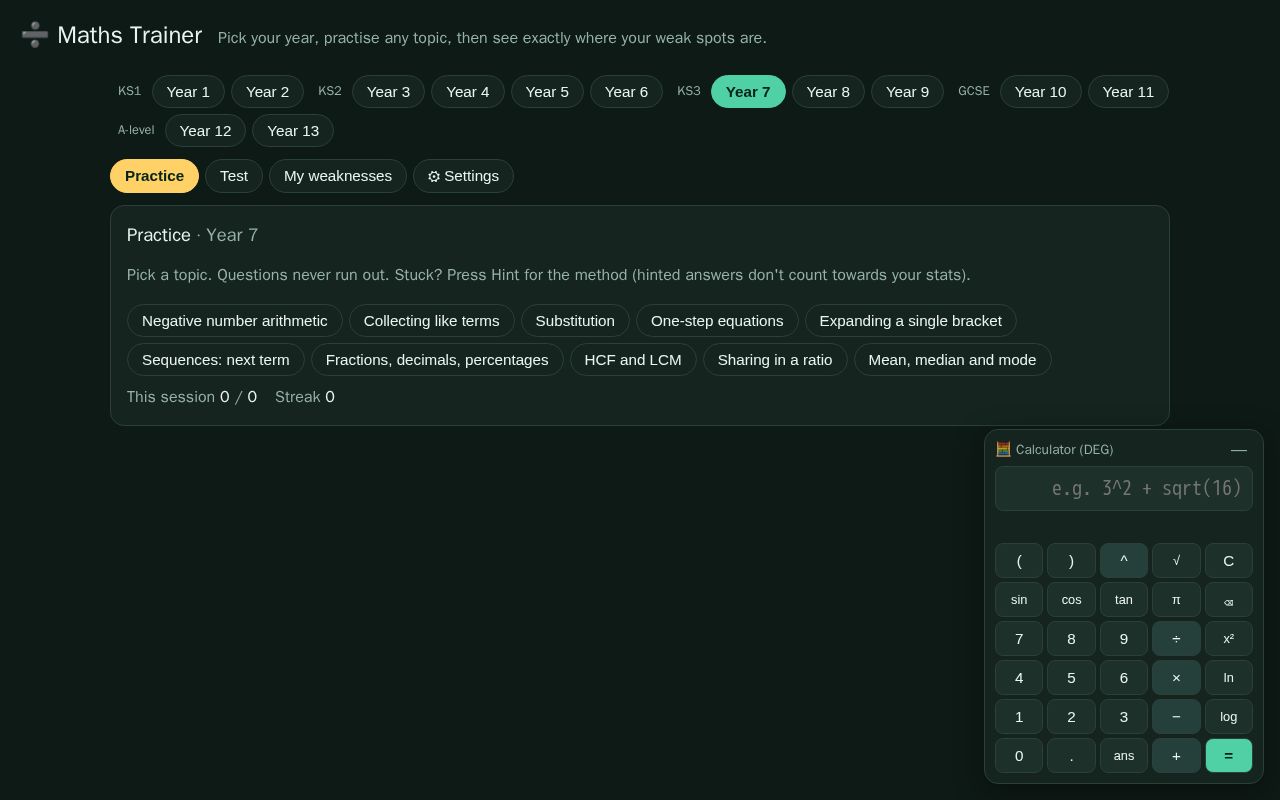
Task: Select Year 5 year group
Action: [547, 92]
